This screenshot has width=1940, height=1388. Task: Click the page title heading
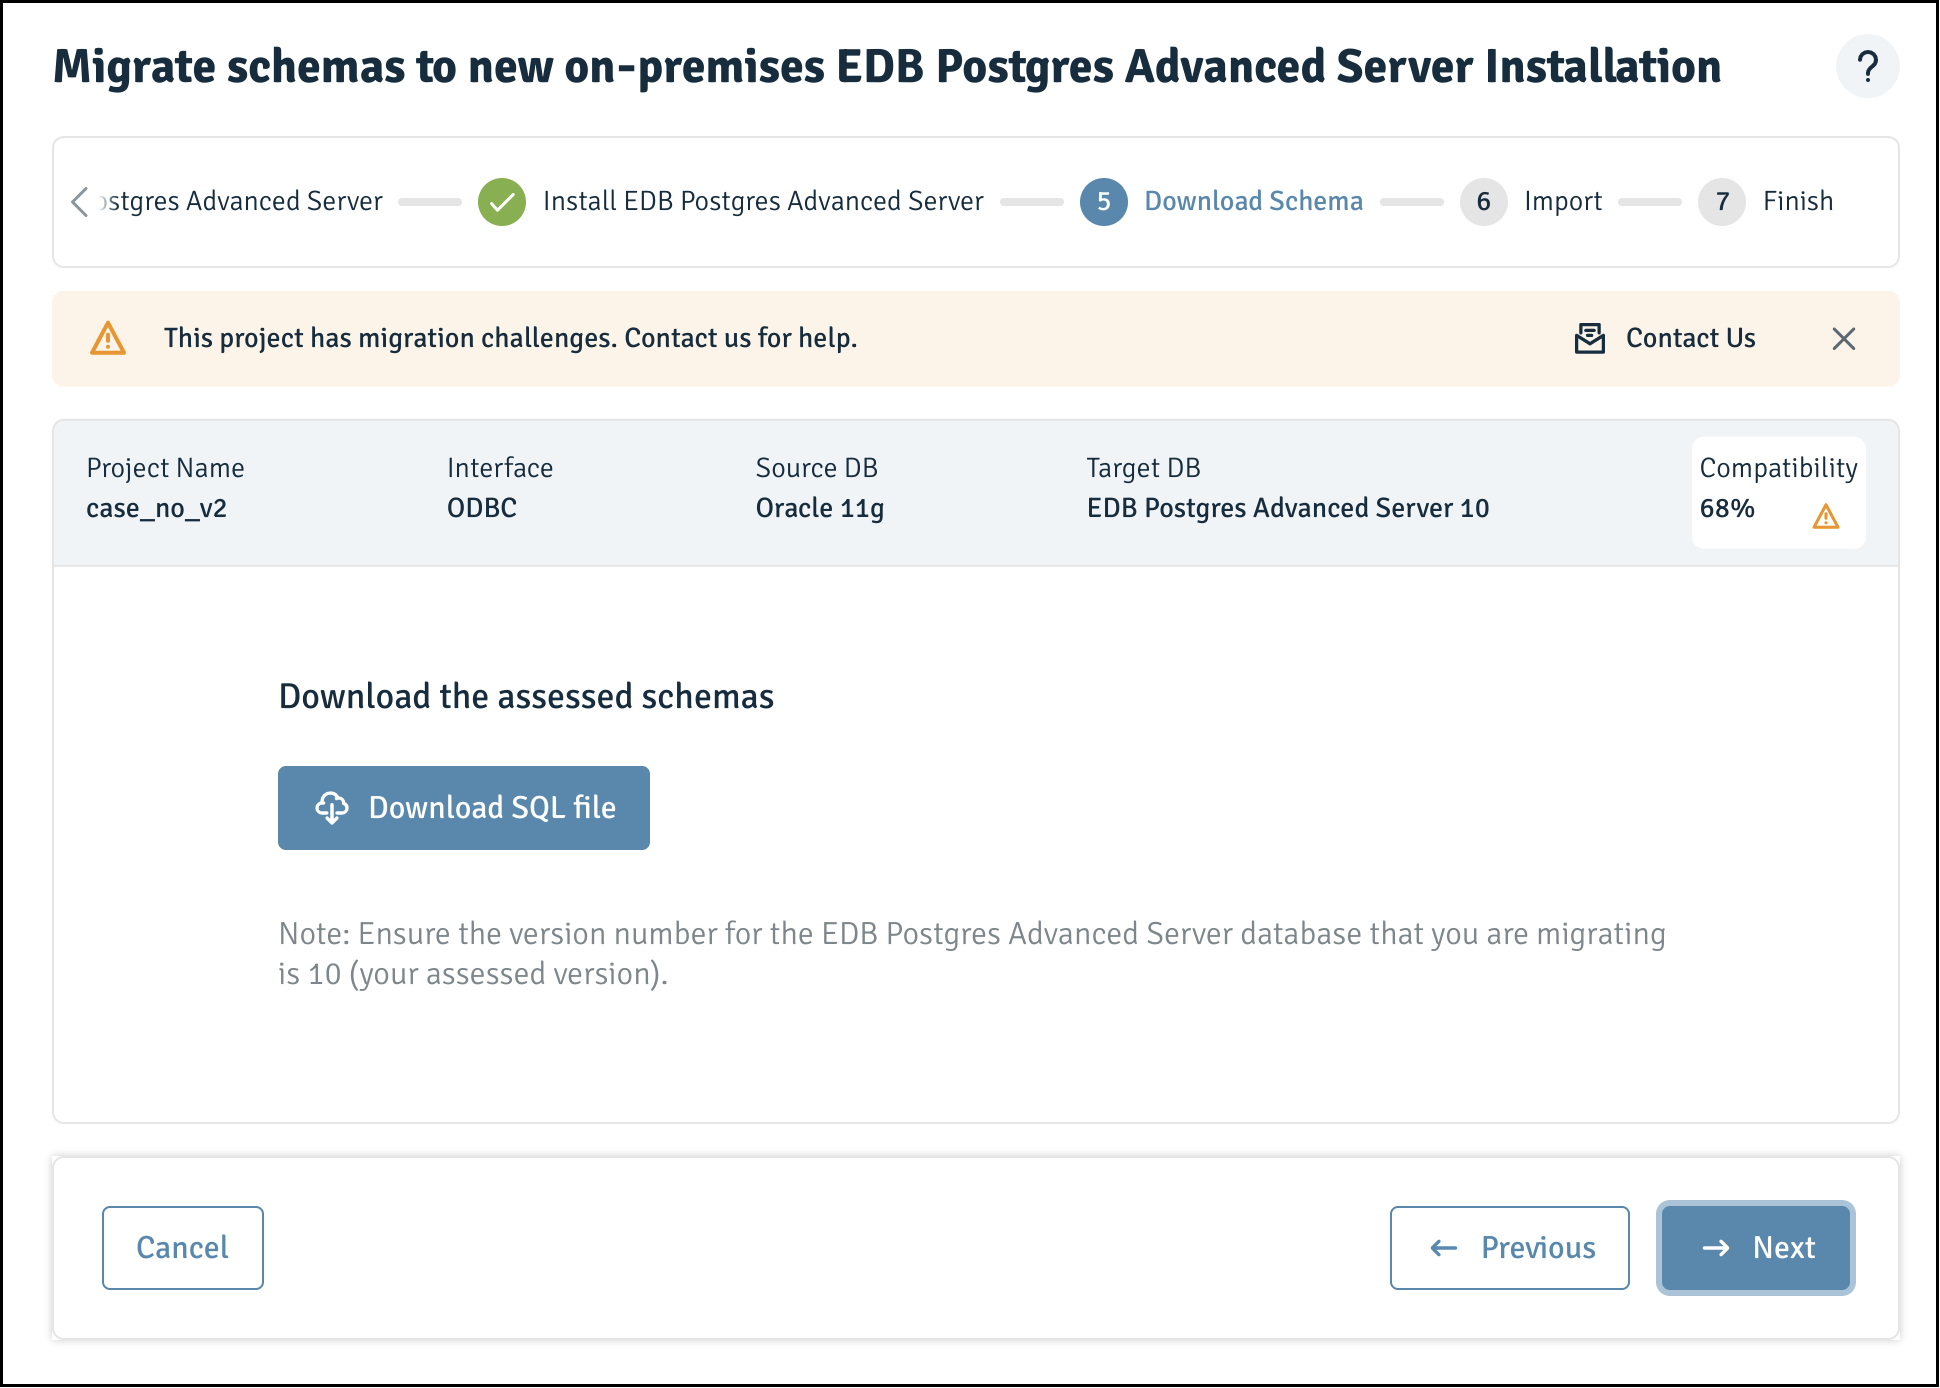887,67
